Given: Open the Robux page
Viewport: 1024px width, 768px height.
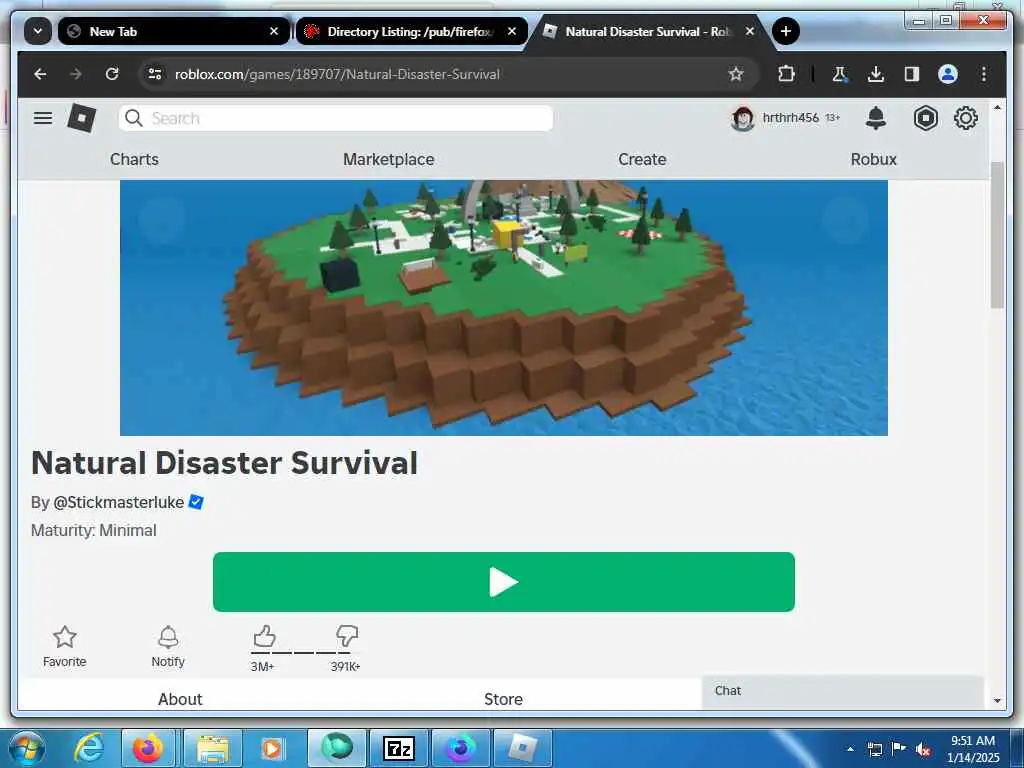Looking at the screenshot, I should pos(873,159).
